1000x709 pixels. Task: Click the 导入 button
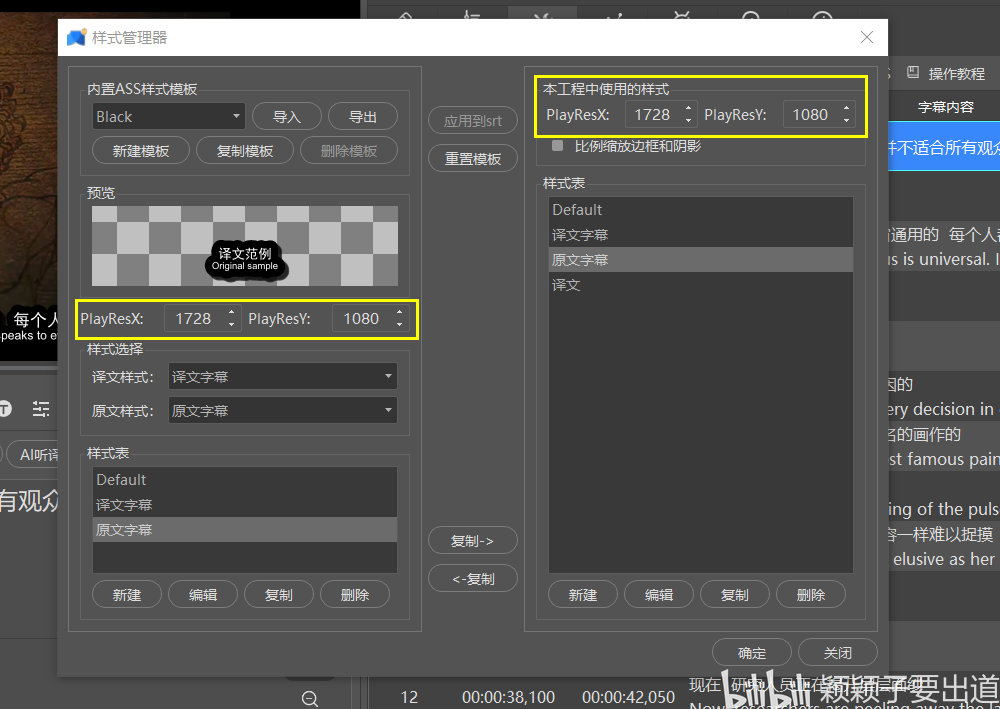[286, 117]
